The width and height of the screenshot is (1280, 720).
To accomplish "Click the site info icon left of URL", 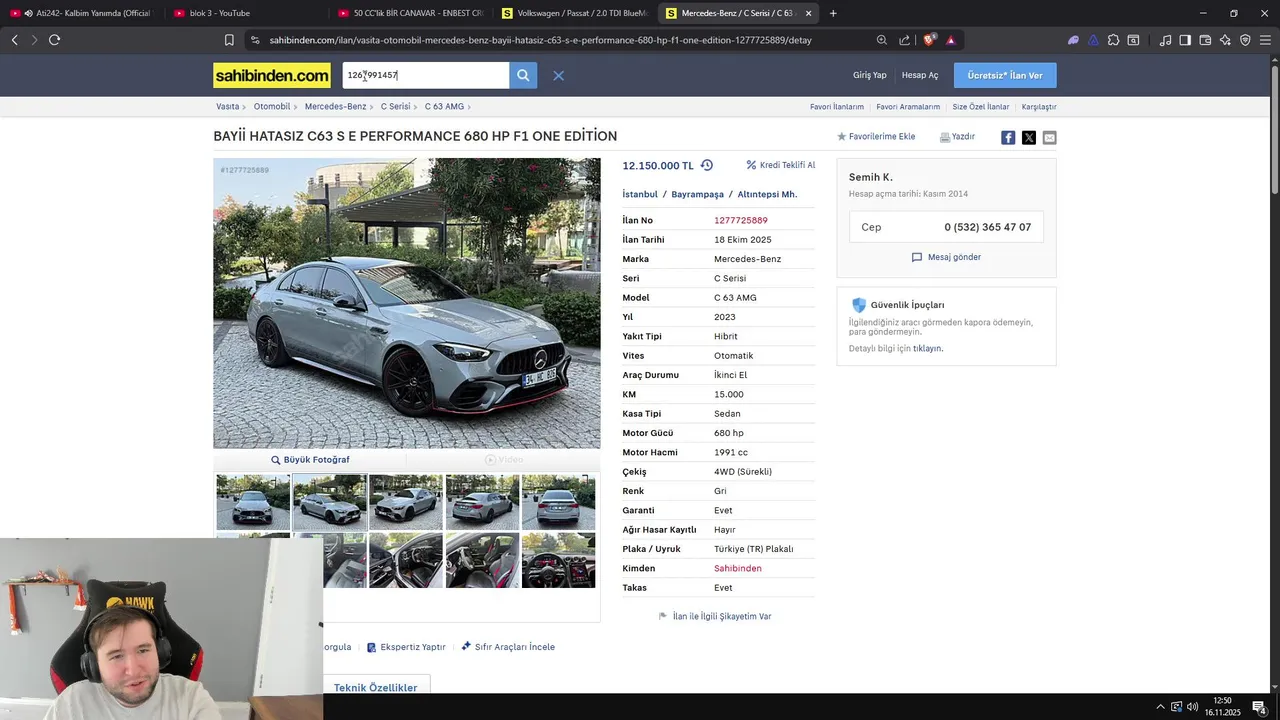I will click(255, 40).
